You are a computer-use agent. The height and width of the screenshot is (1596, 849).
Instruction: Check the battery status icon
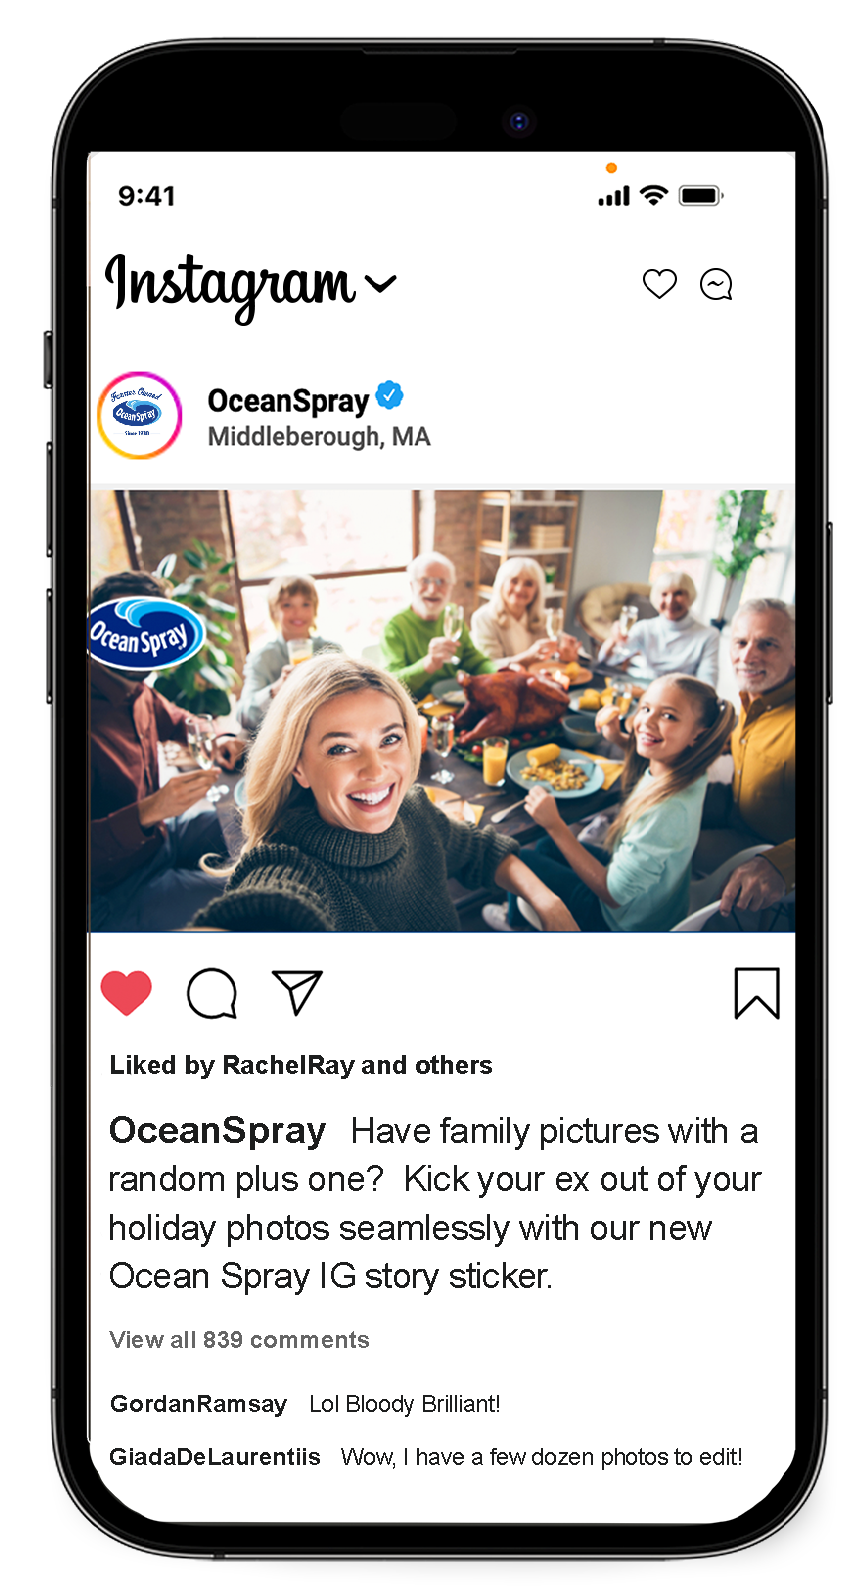click(701, 195)
